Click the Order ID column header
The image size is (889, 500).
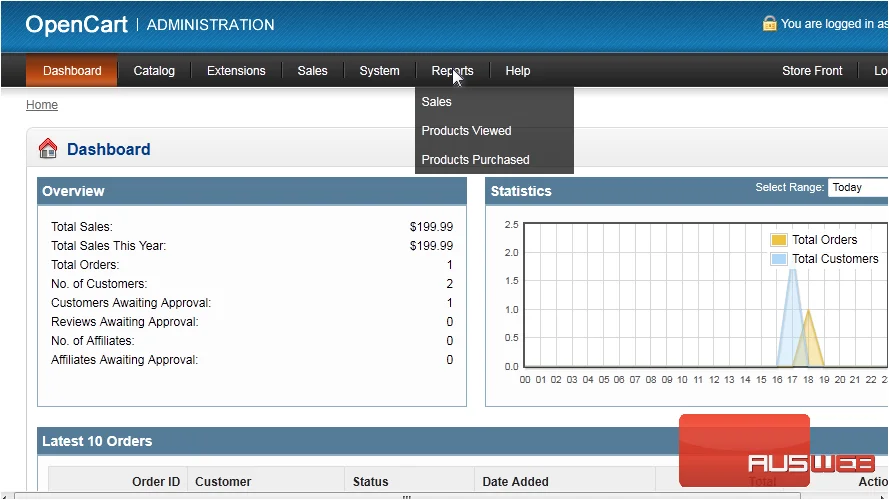[x=156, y=482]
